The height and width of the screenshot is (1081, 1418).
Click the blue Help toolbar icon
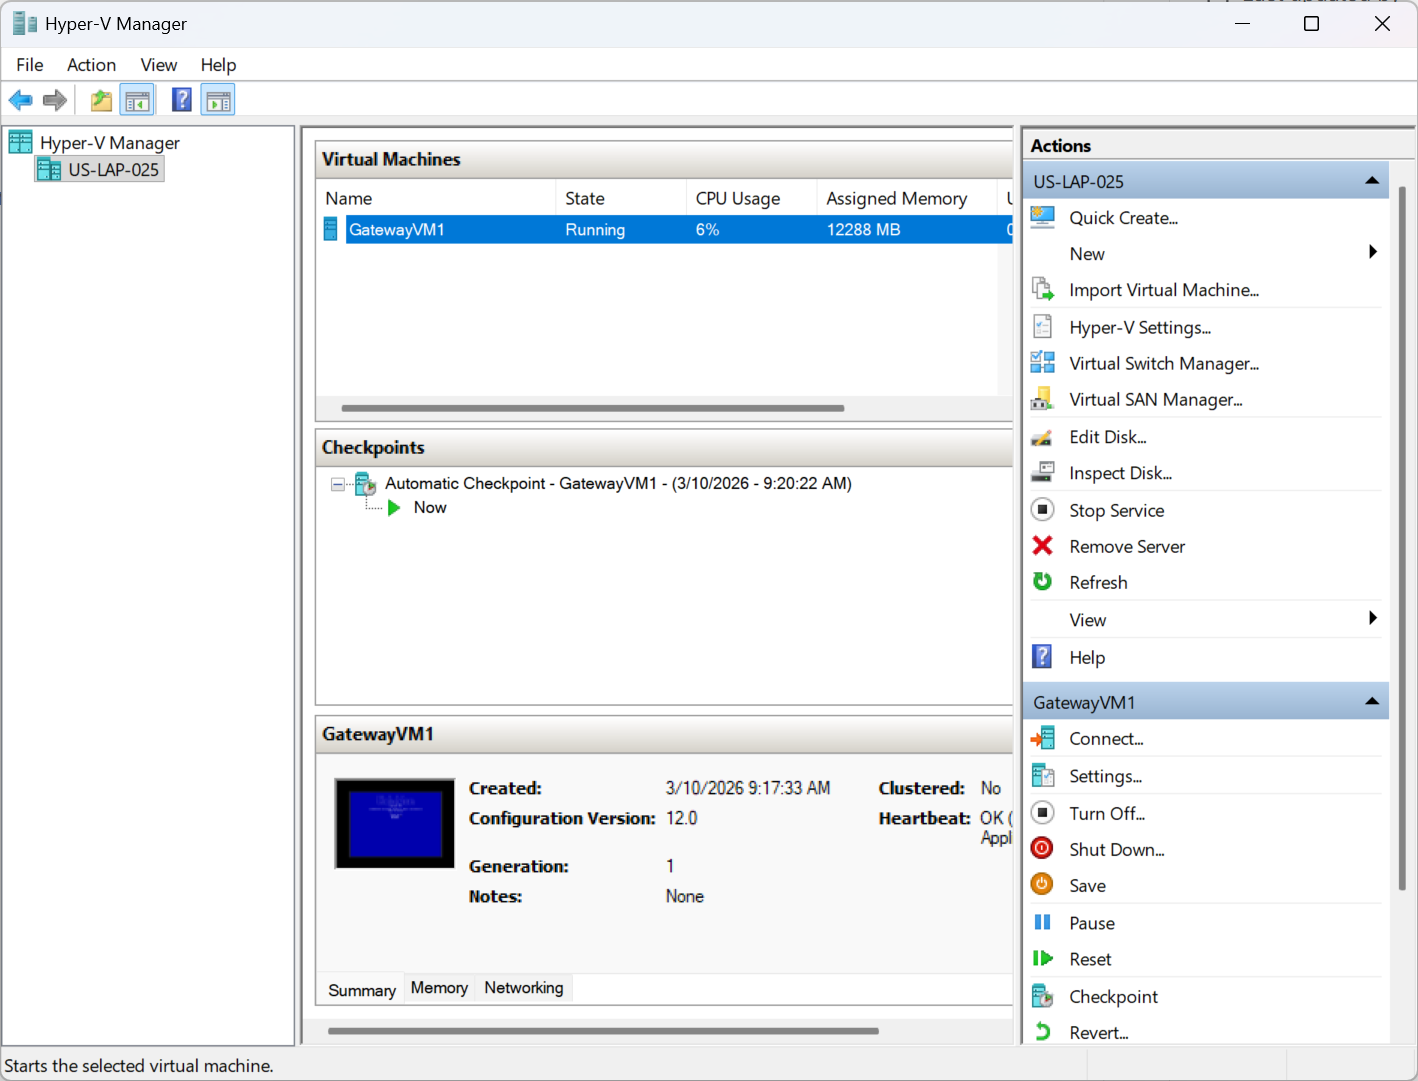[182, 100]
